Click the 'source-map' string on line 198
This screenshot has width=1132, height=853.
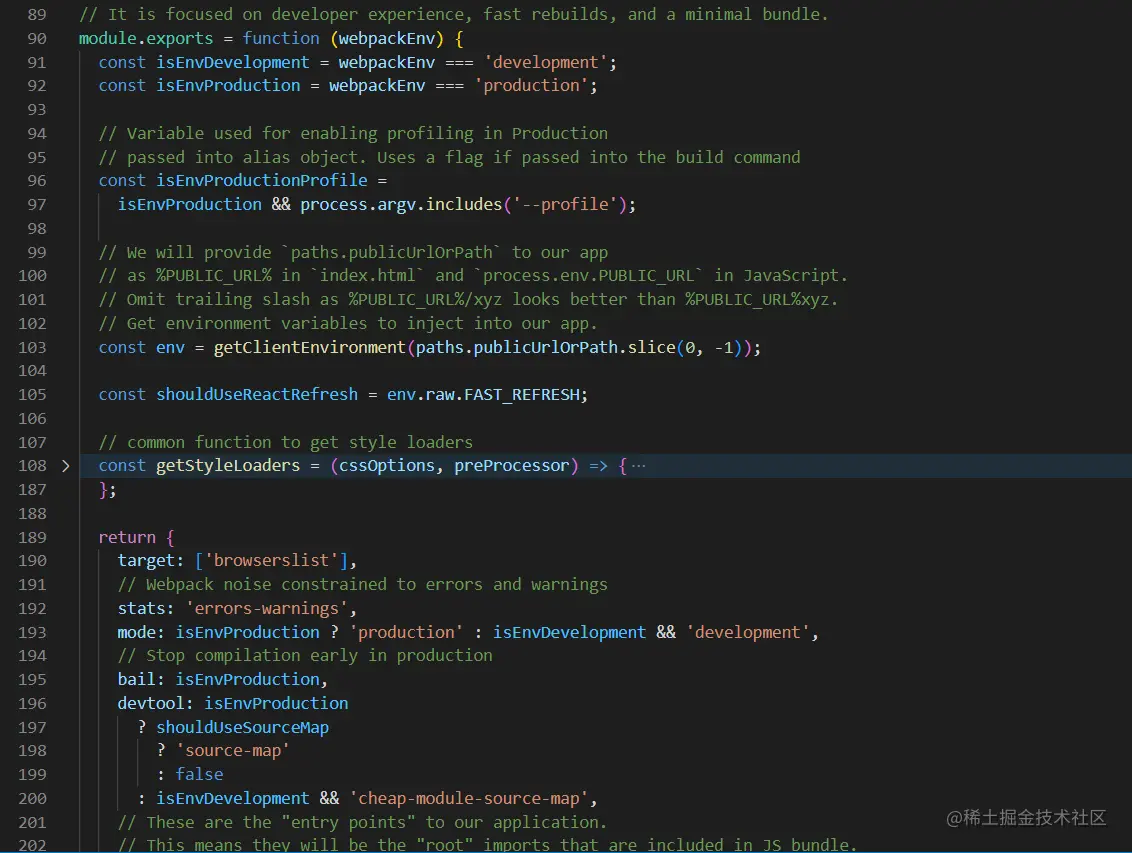coord(232,751)
